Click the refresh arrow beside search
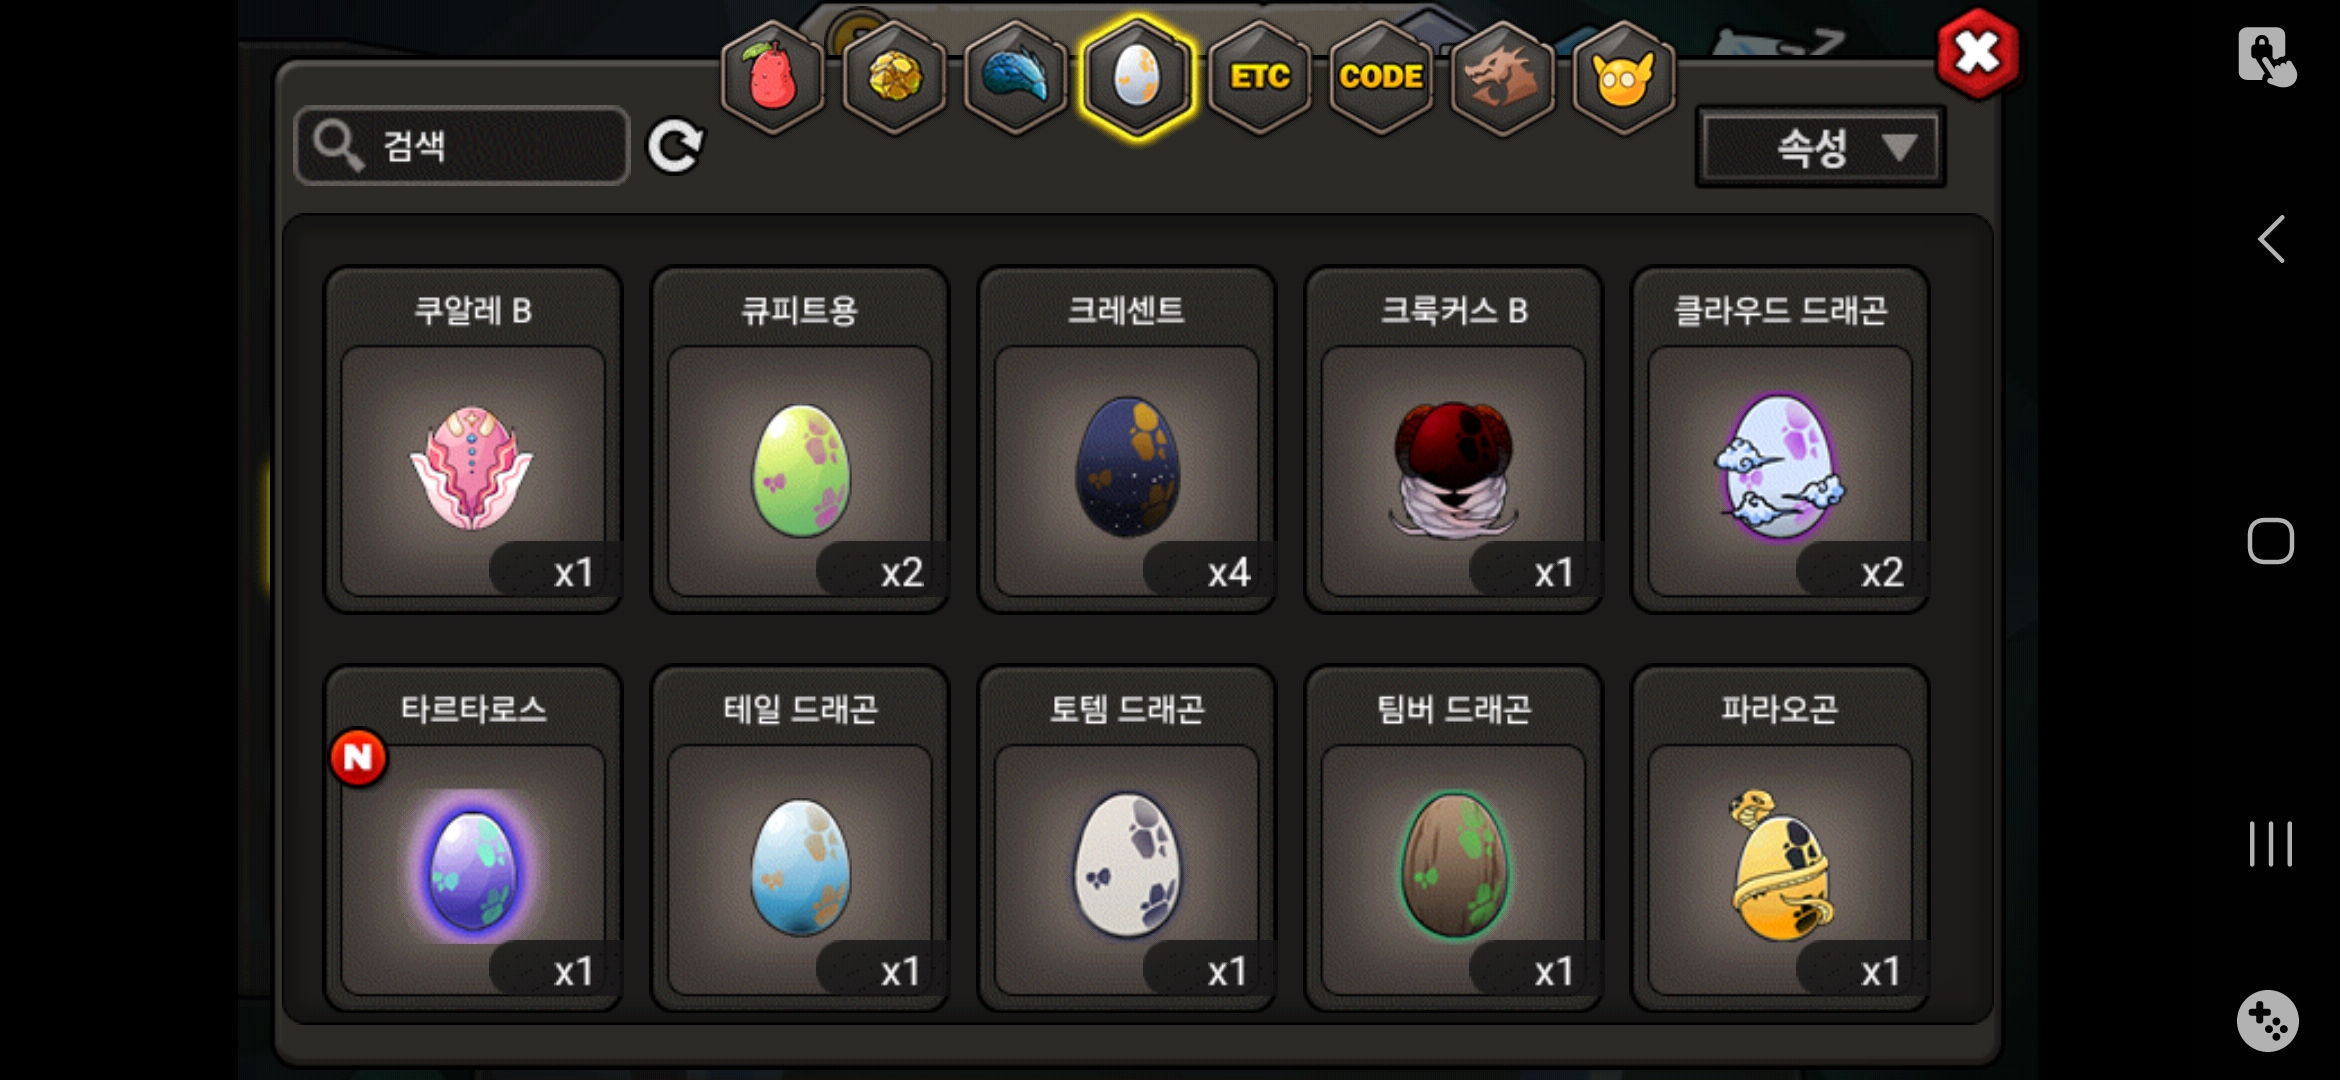The image size is (2340, 1080). (675, 147)
